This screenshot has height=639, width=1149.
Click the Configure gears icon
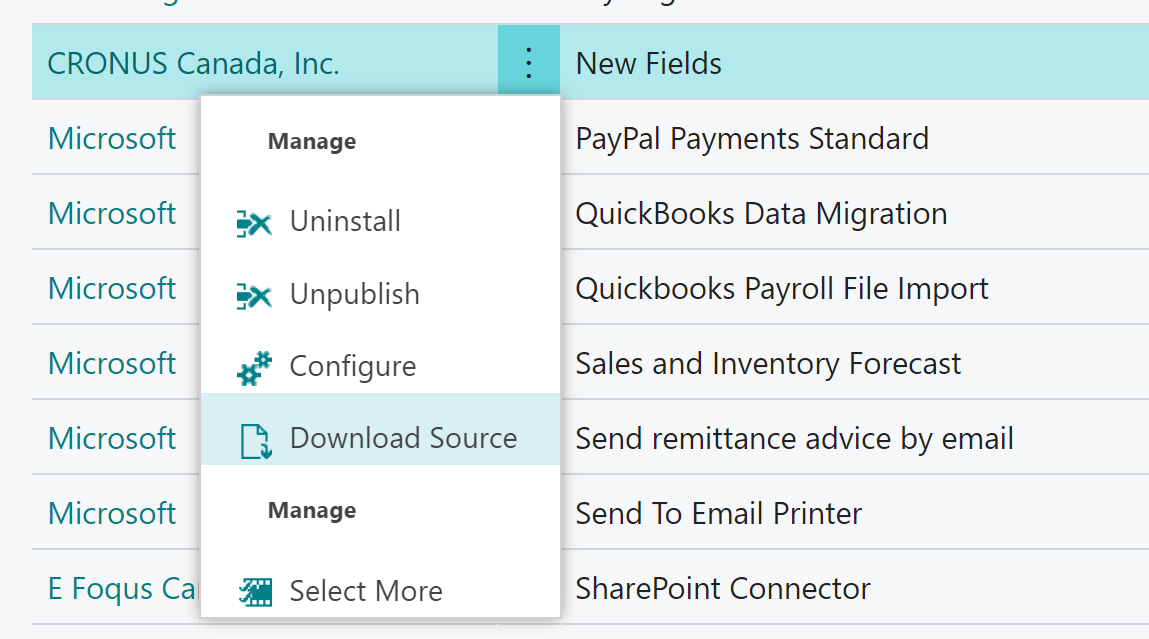coord(254,368)
